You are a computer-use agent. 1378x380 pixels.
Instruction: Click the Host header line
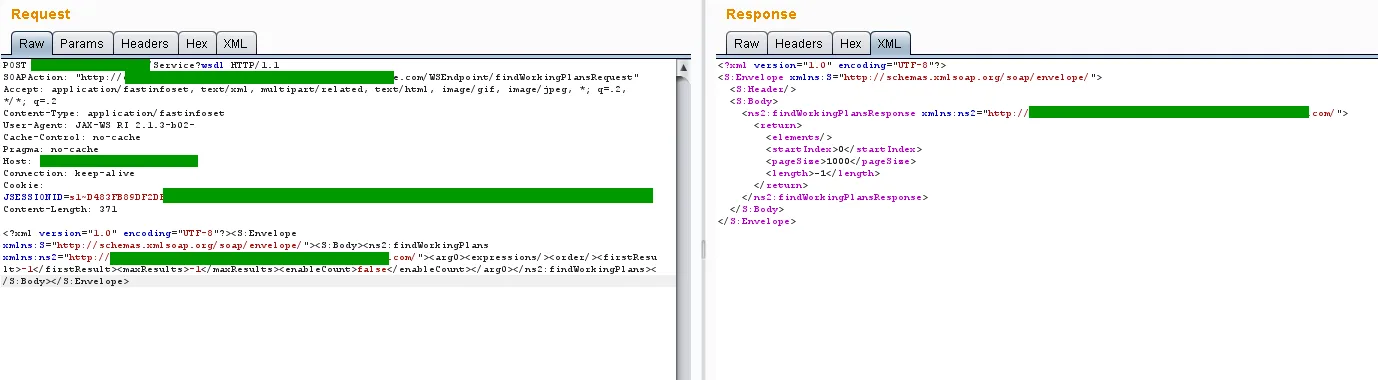click(100, 161)
